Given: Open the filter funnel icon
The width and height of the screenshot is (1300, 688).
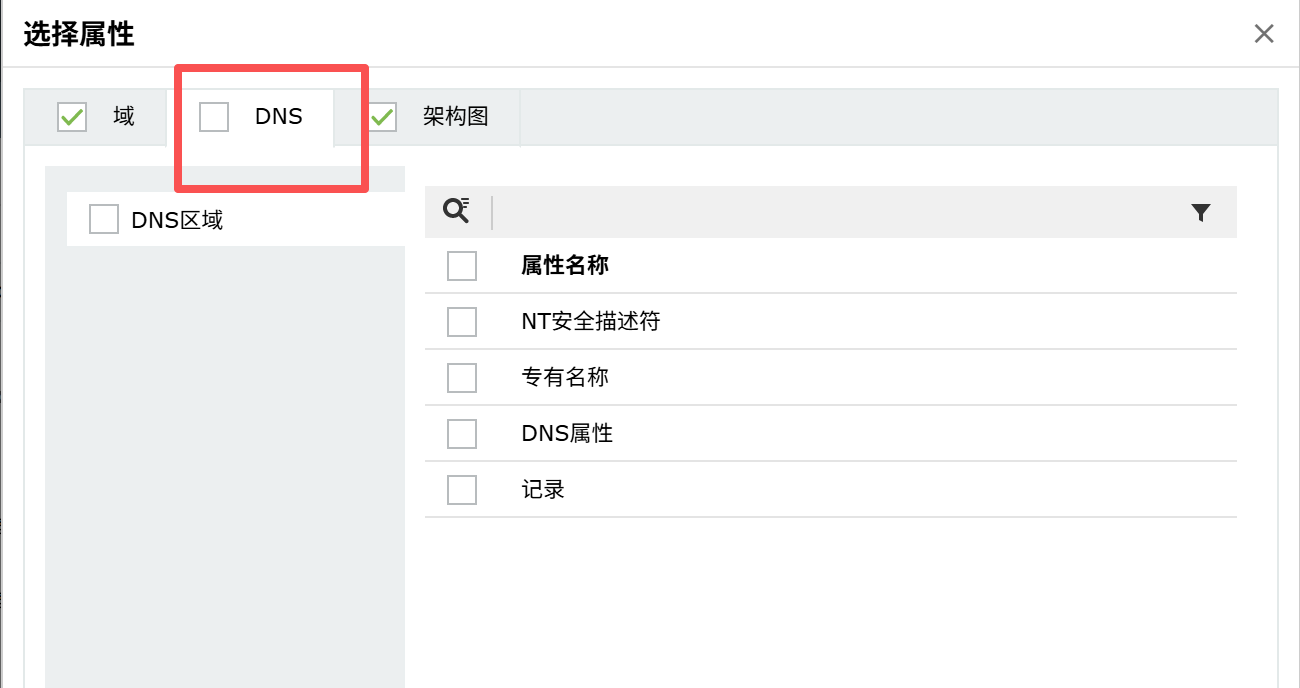Looking at the screenshot, I should point(1201,212).
